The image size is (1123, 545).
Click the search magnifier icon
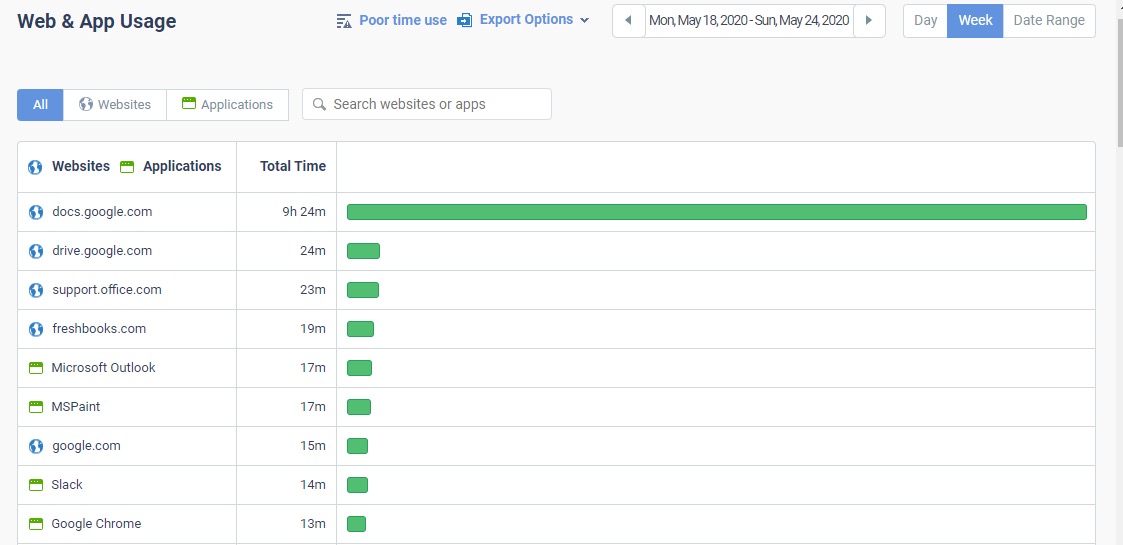coord(320,104)
